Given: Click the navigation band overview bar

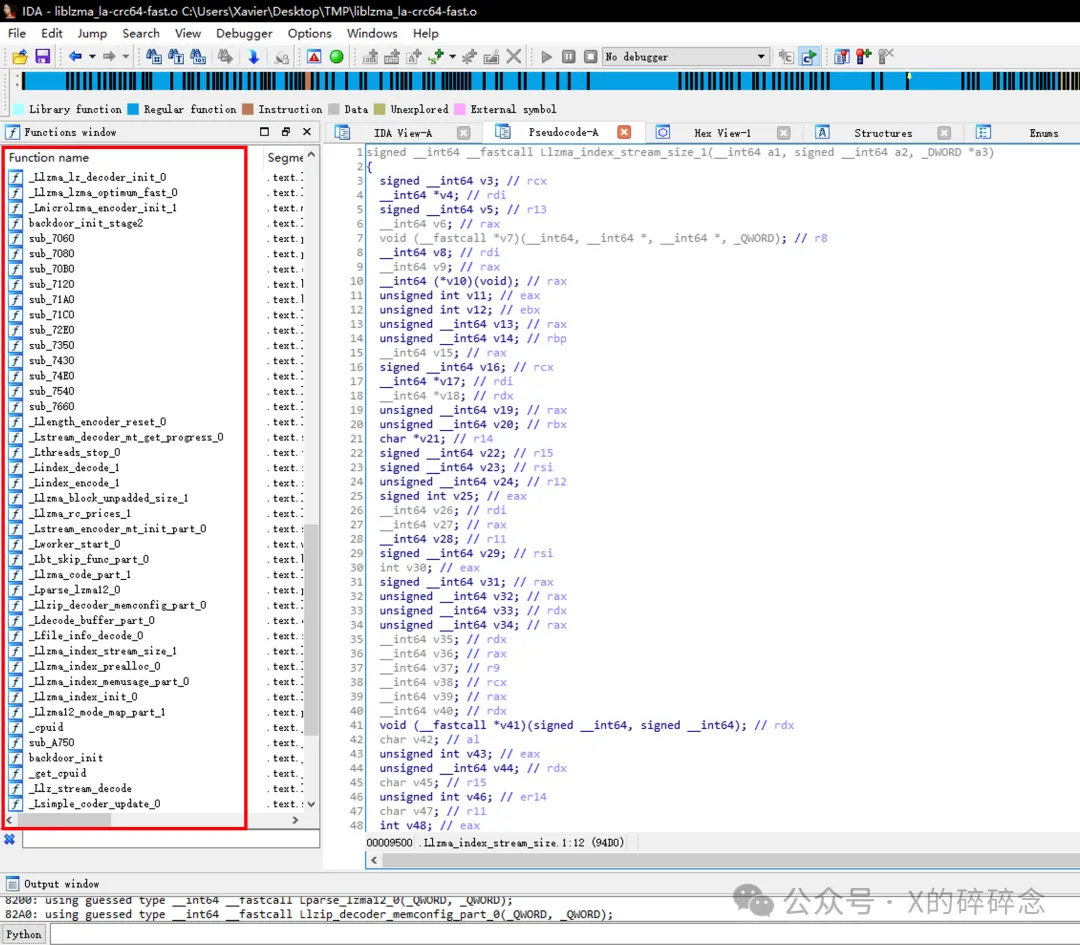Looking at the screenshot, I should 540,81.
